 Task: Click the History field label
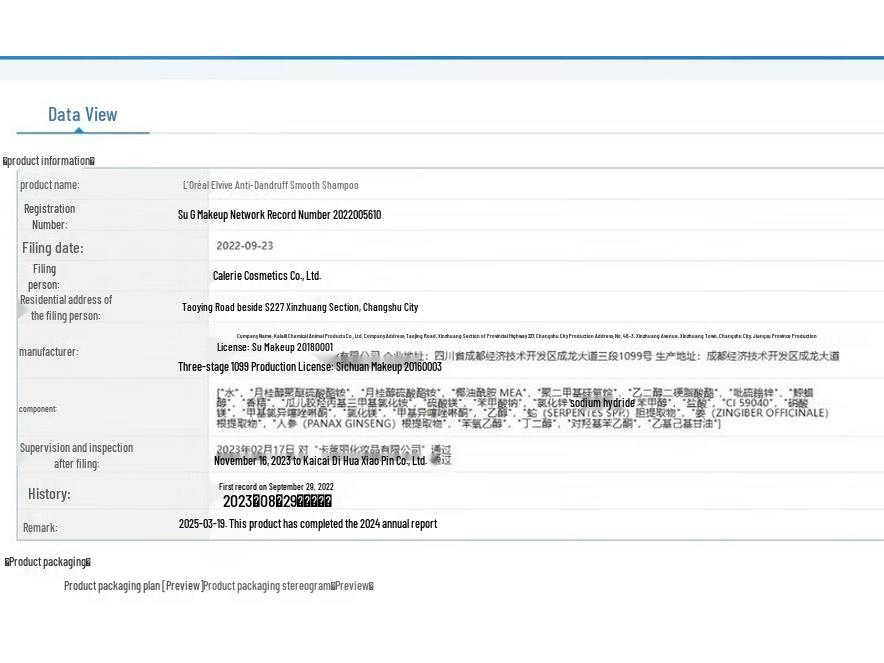[x=49, y=494]
